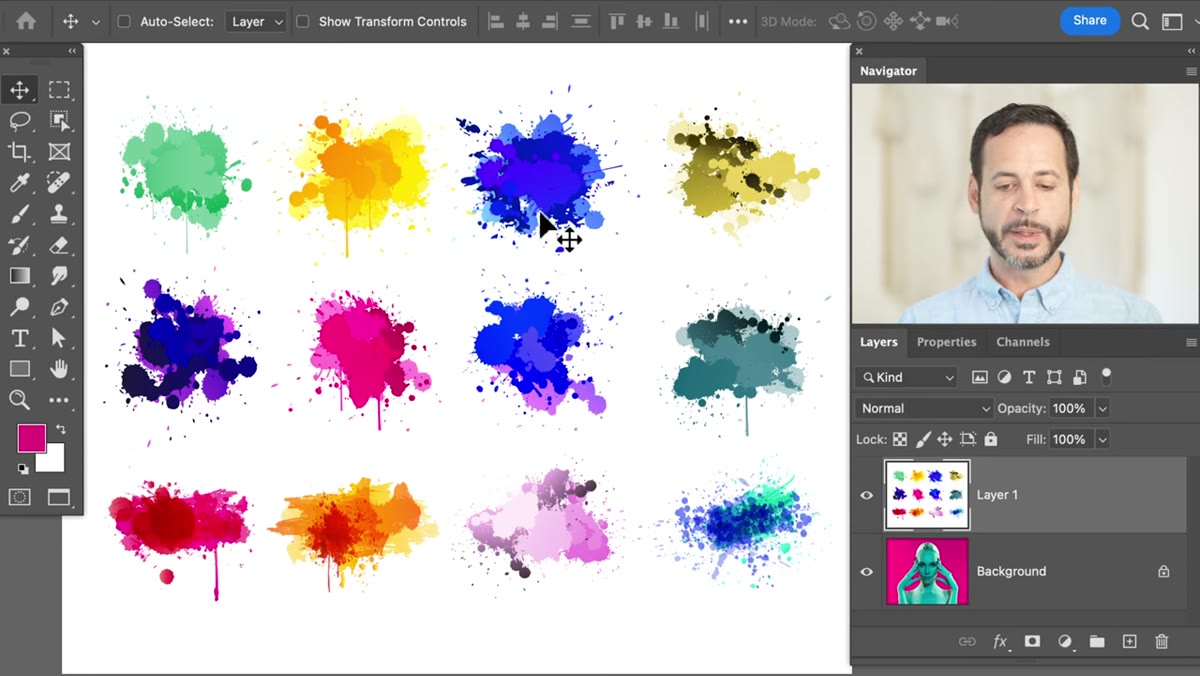Select the History Brush tool
Image resolution: width=1200 pixels, height=676 pixels.
(x=19, y=245)
